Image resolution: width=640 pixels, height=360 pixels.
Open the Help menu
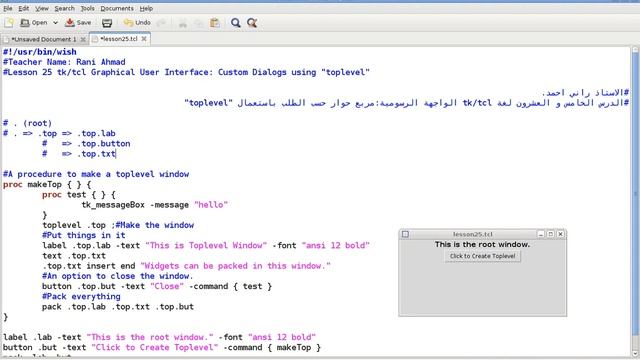[146, 8]
